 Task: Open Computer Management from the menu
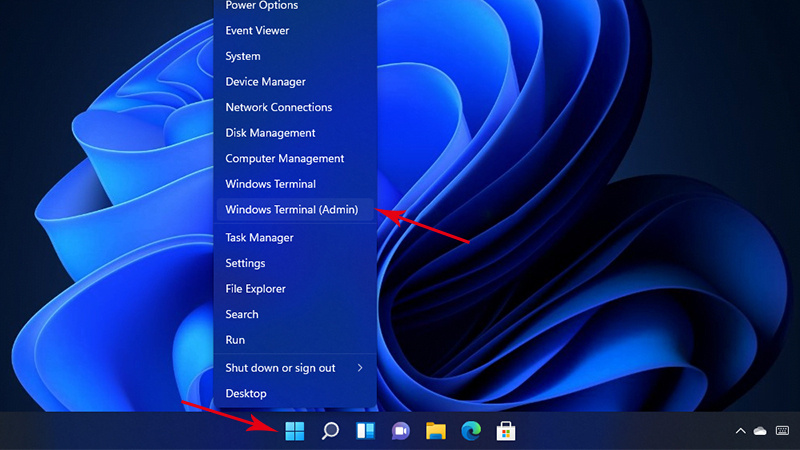point(284,159)
